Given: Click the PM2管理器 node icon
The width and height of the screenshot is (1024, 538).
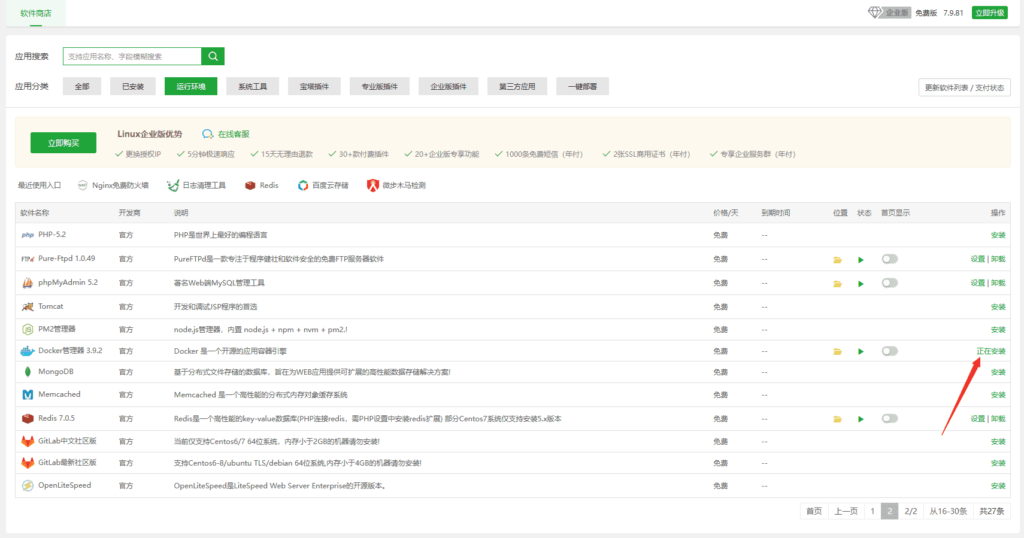Looking at the screenshot, I should coord(27,329).
